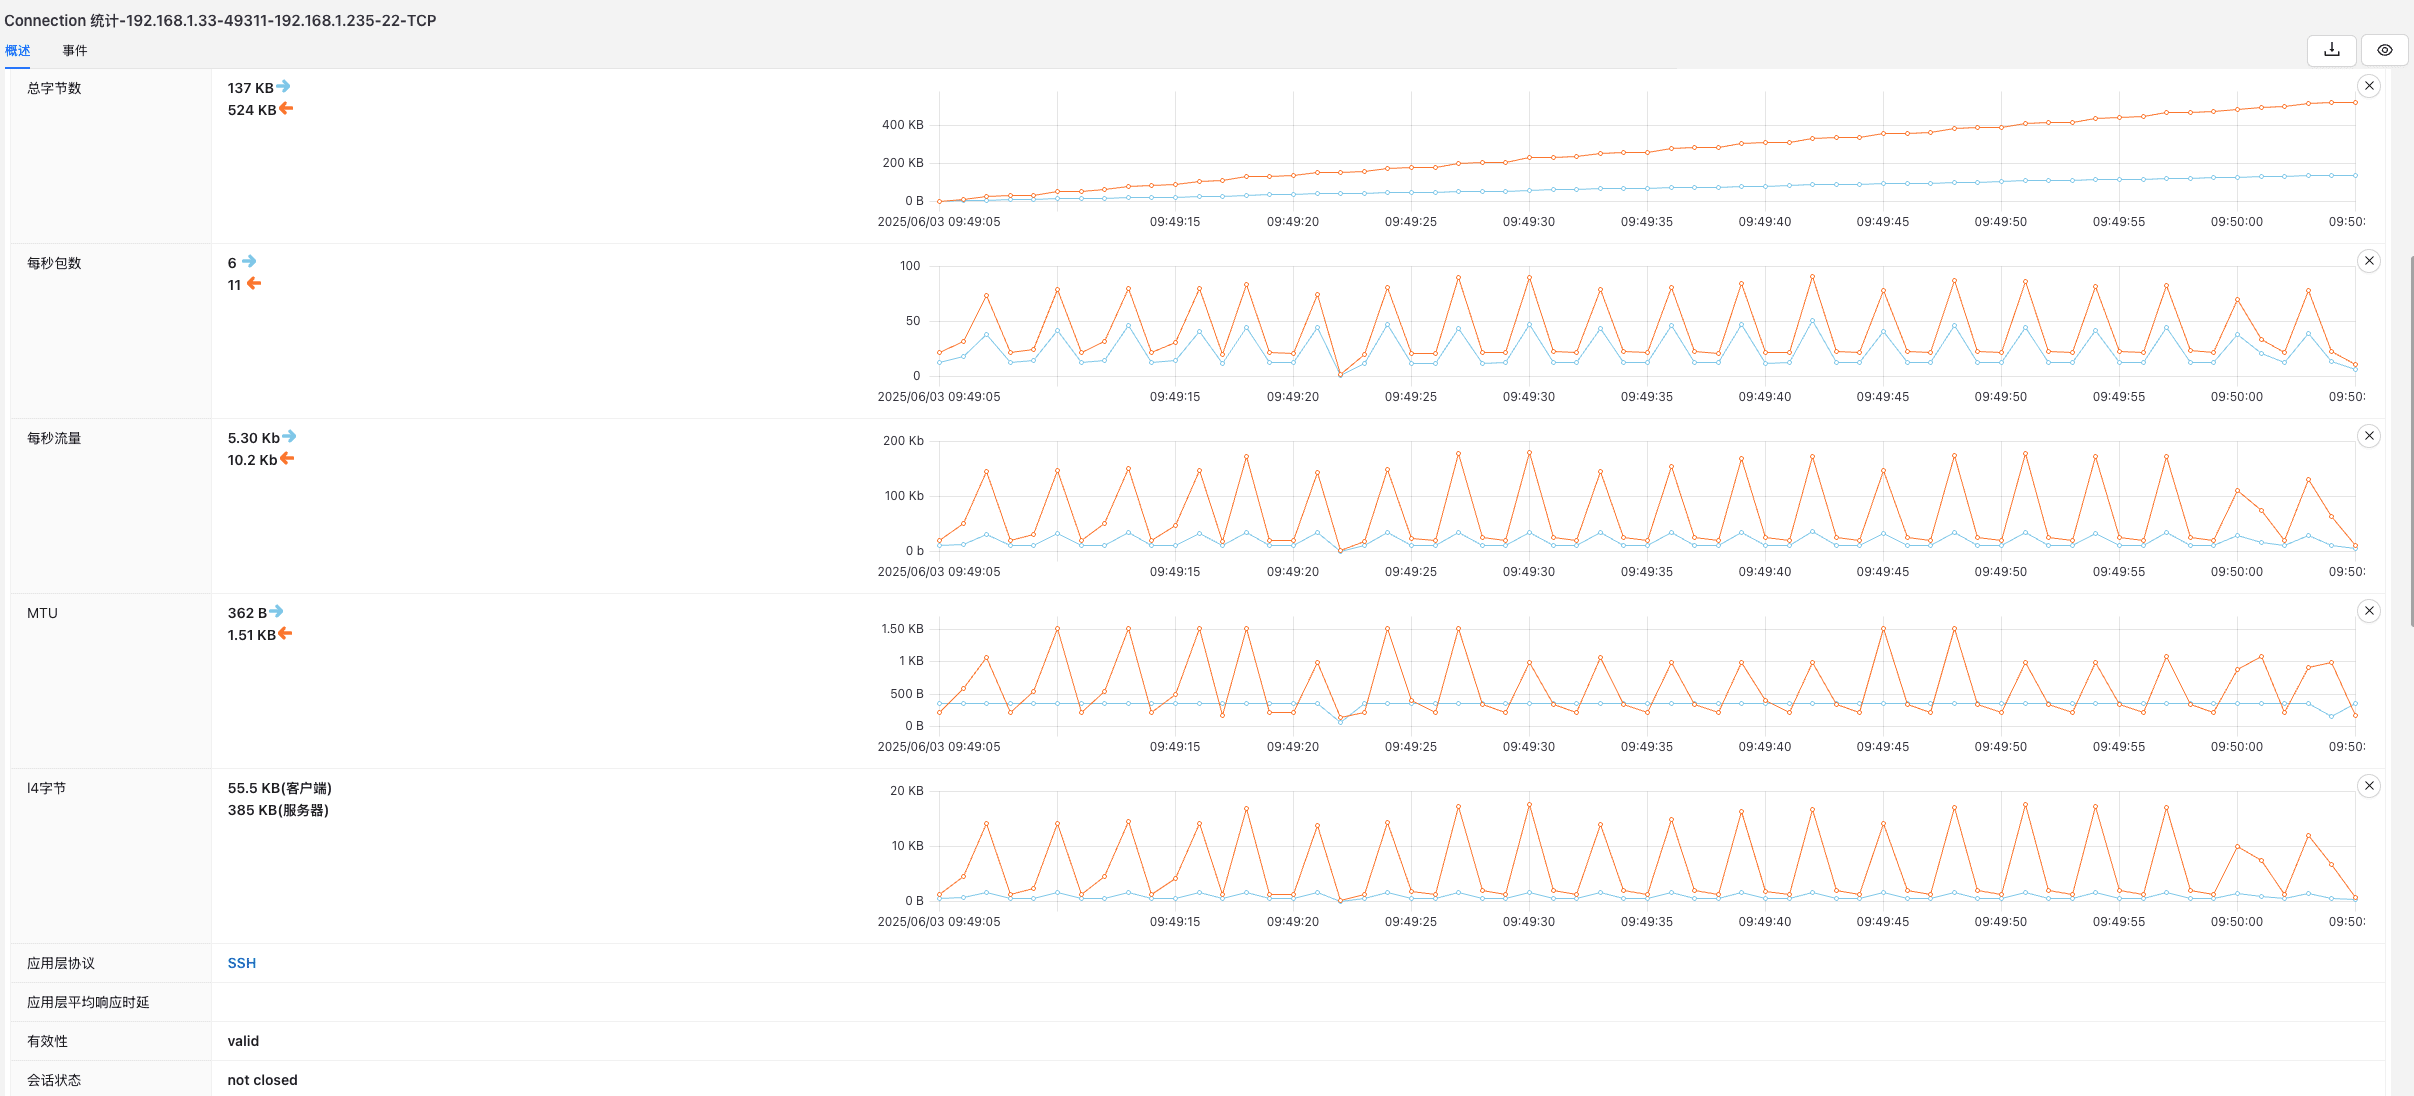Close the l4字节 chart
Image resolution: width=2414 pixels, height=1096 pixels.
tap(2369, 786)
